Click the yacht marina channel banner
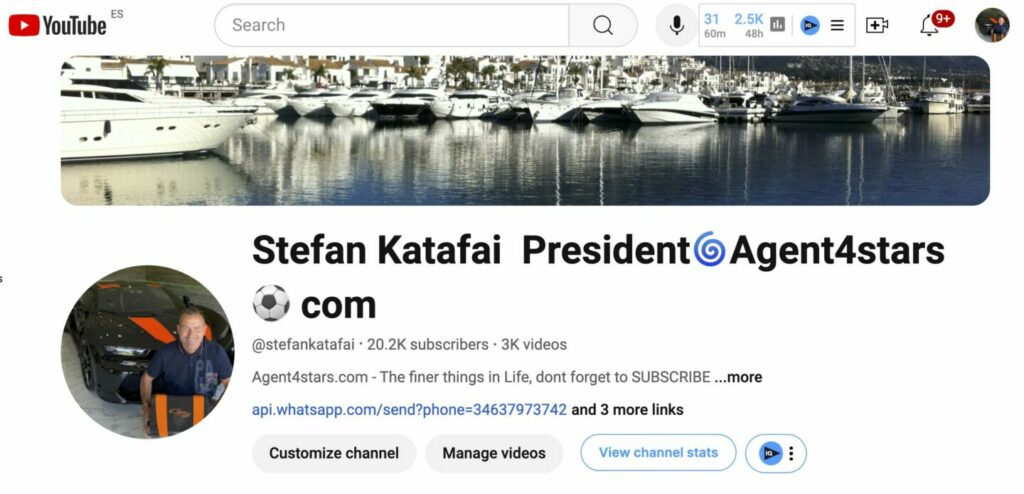This screenshot has height=494, width=1024. coord(525,131)
